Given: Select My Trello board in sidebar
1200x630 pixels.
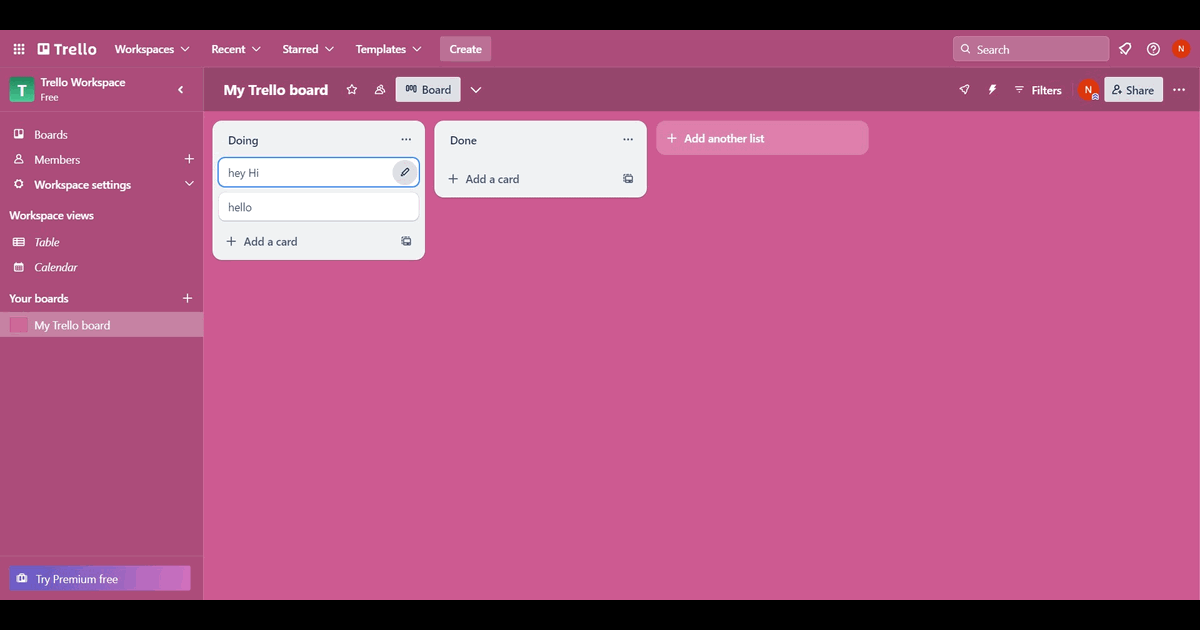Looking at the screenshot, I should (x=102, y=325).
